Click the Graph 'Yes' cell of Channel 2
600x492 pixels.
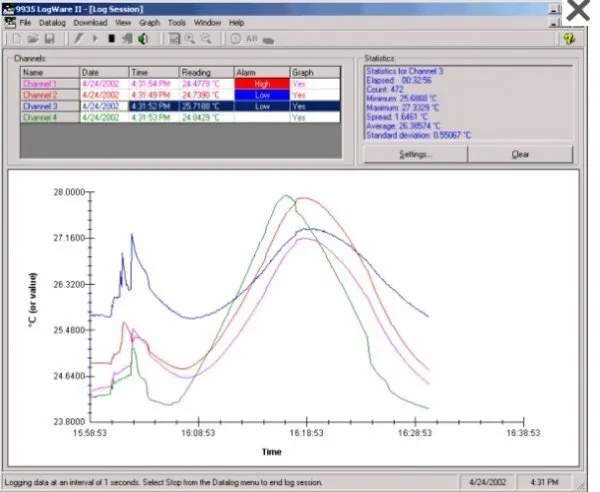315,95
